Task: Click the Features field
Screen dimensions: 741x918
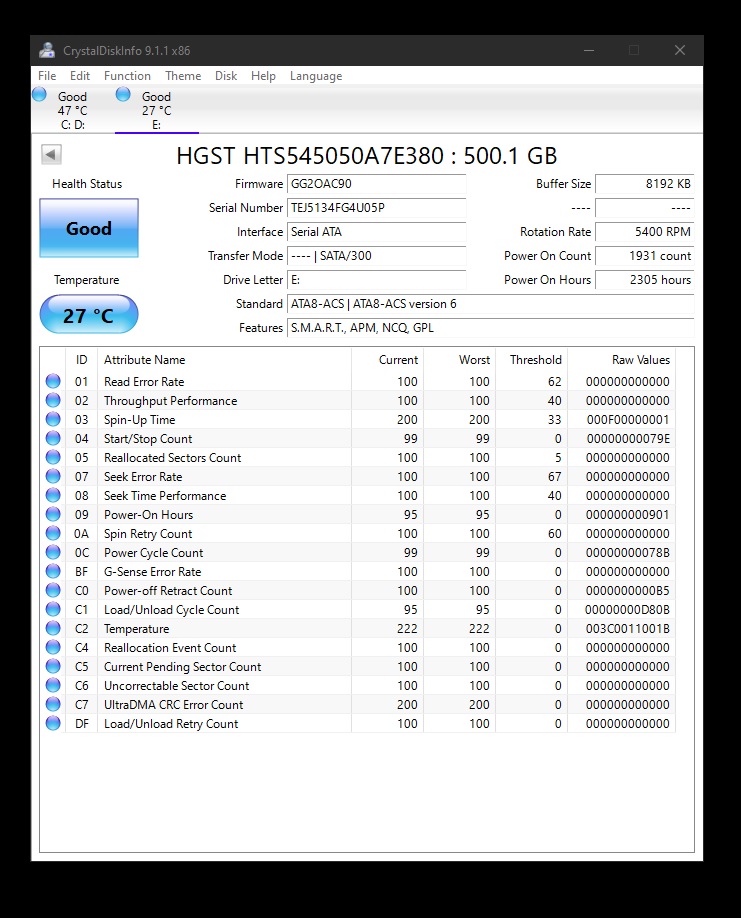Action: [490, 328]
